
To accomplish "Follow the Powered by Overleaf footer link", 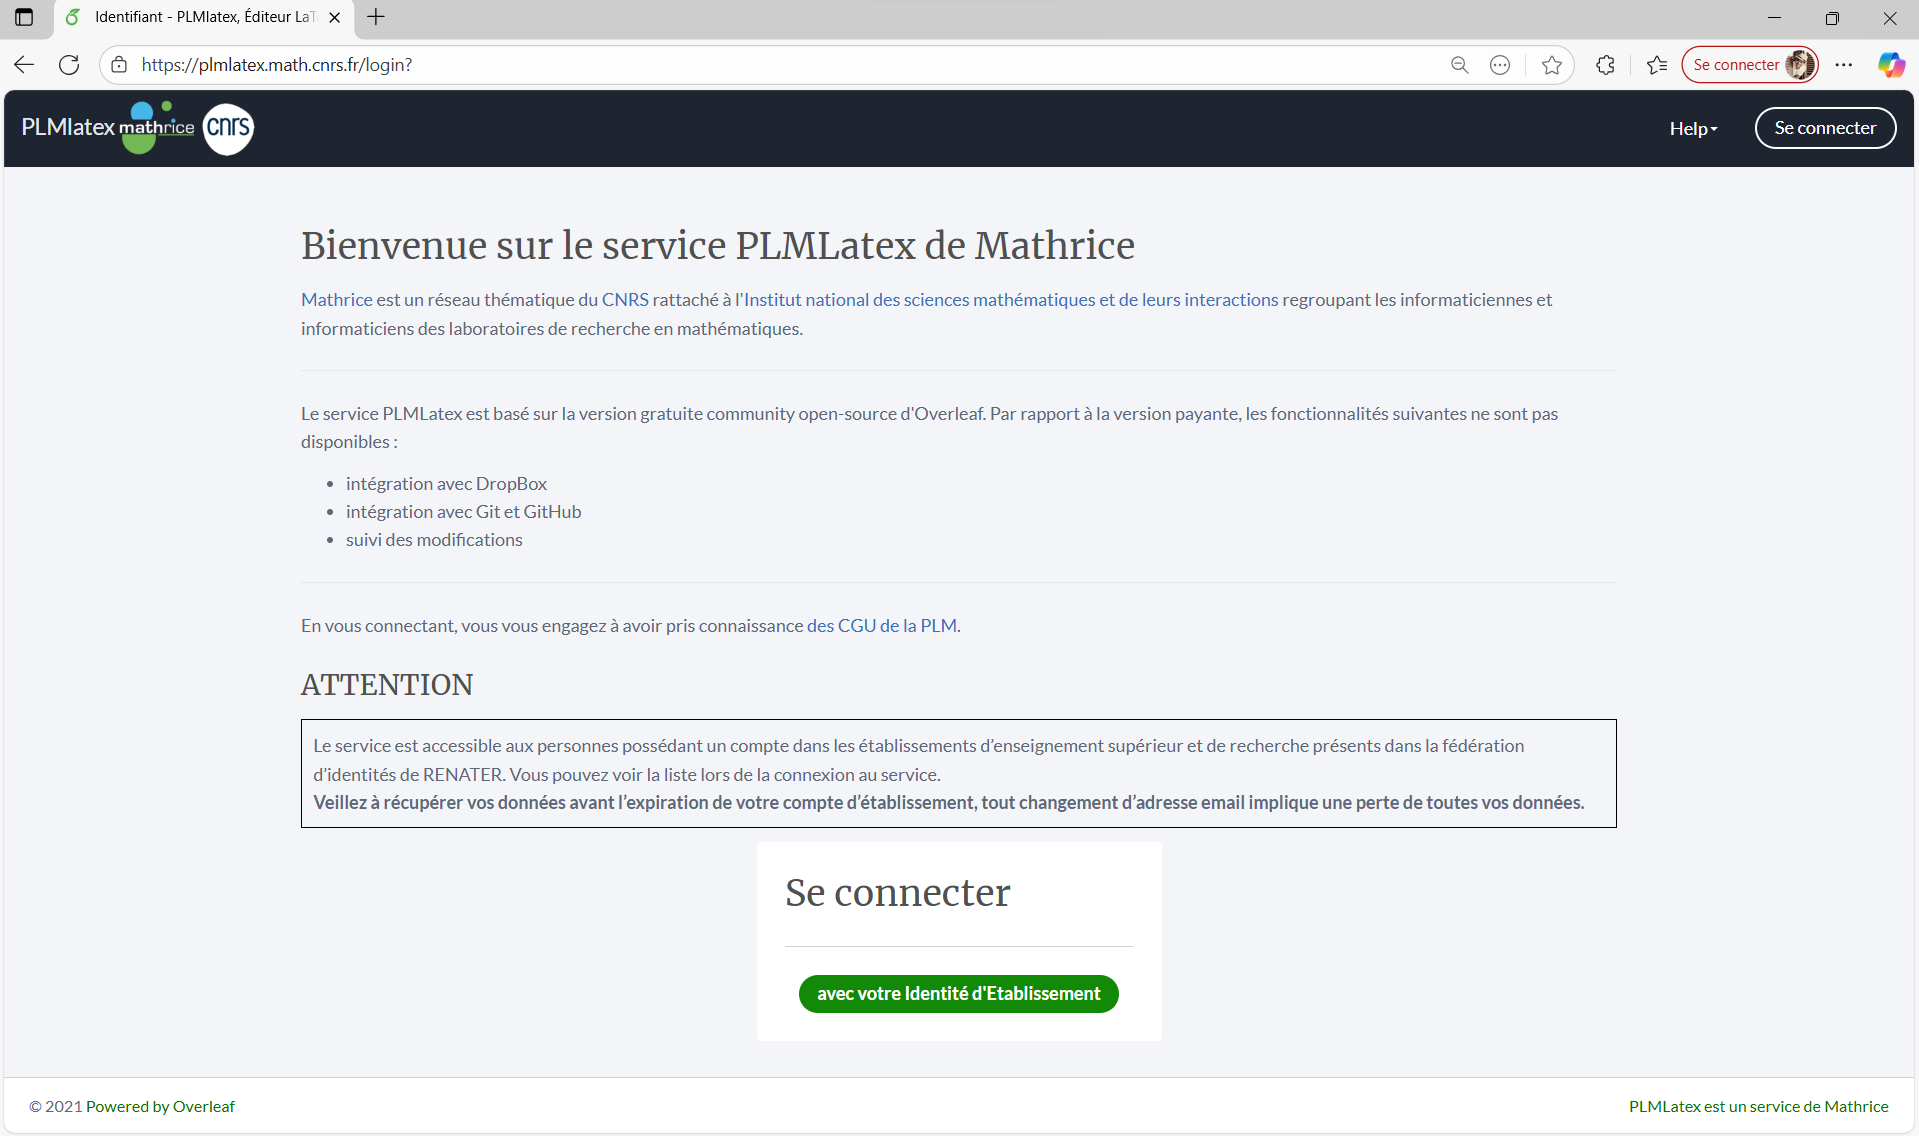I will point(160,1106).
